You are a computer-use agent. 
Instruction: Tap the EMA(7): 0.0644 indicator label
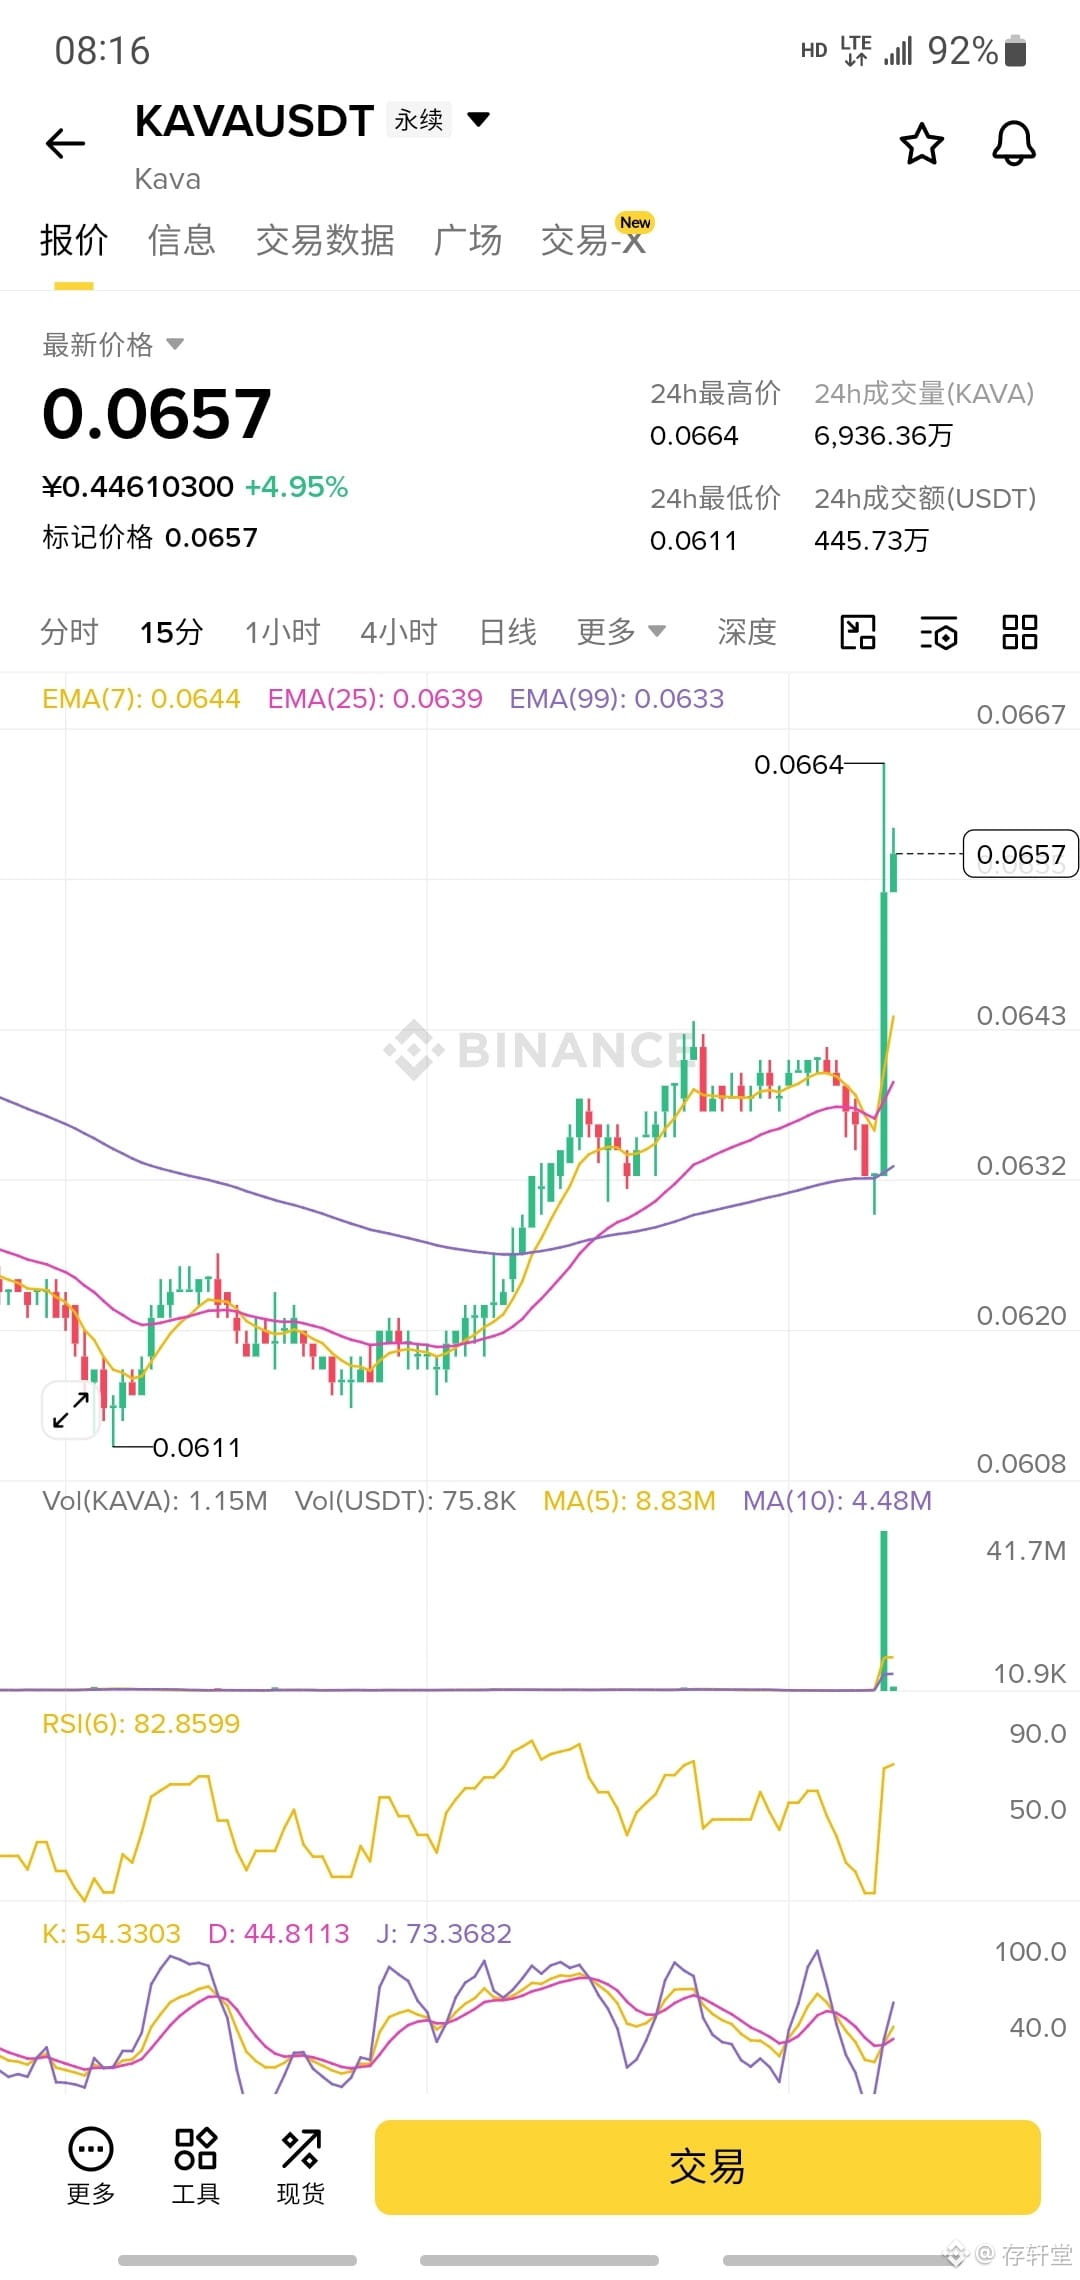tap(141, 699)
